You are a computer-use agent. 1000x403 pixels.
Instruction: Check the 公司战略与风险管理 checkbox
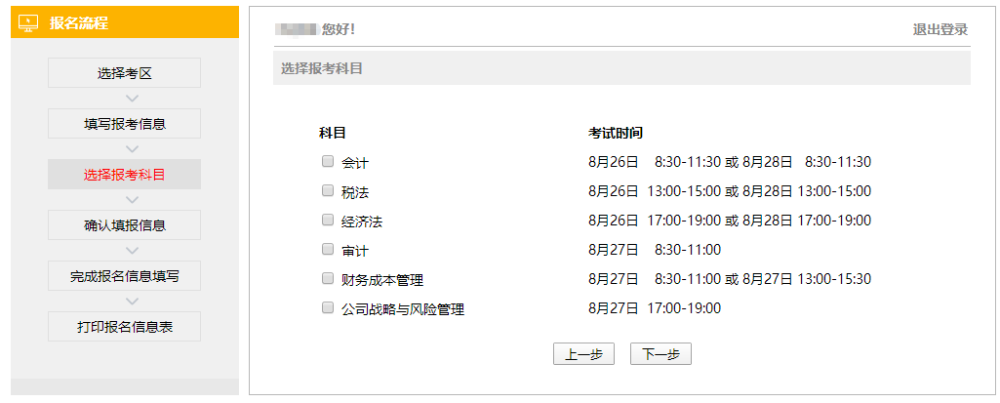(x=327, y=308)
